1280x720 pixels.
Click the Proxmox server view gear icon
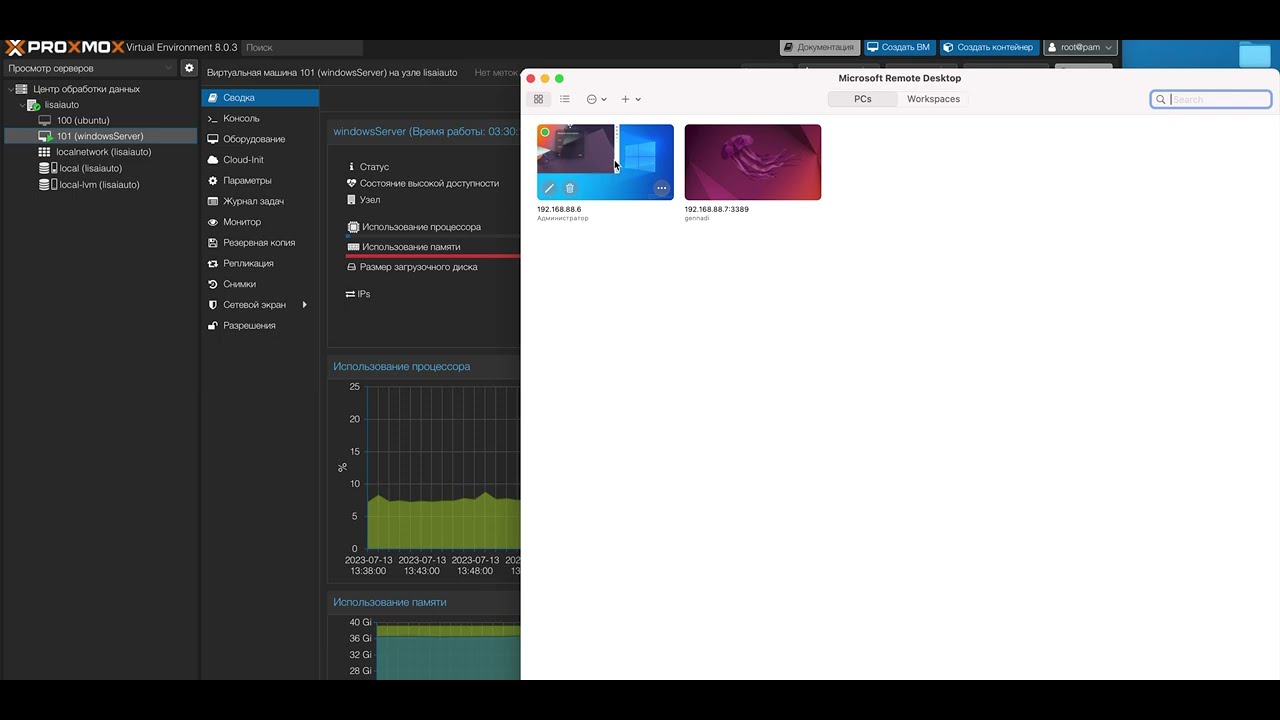pos(189,68)
